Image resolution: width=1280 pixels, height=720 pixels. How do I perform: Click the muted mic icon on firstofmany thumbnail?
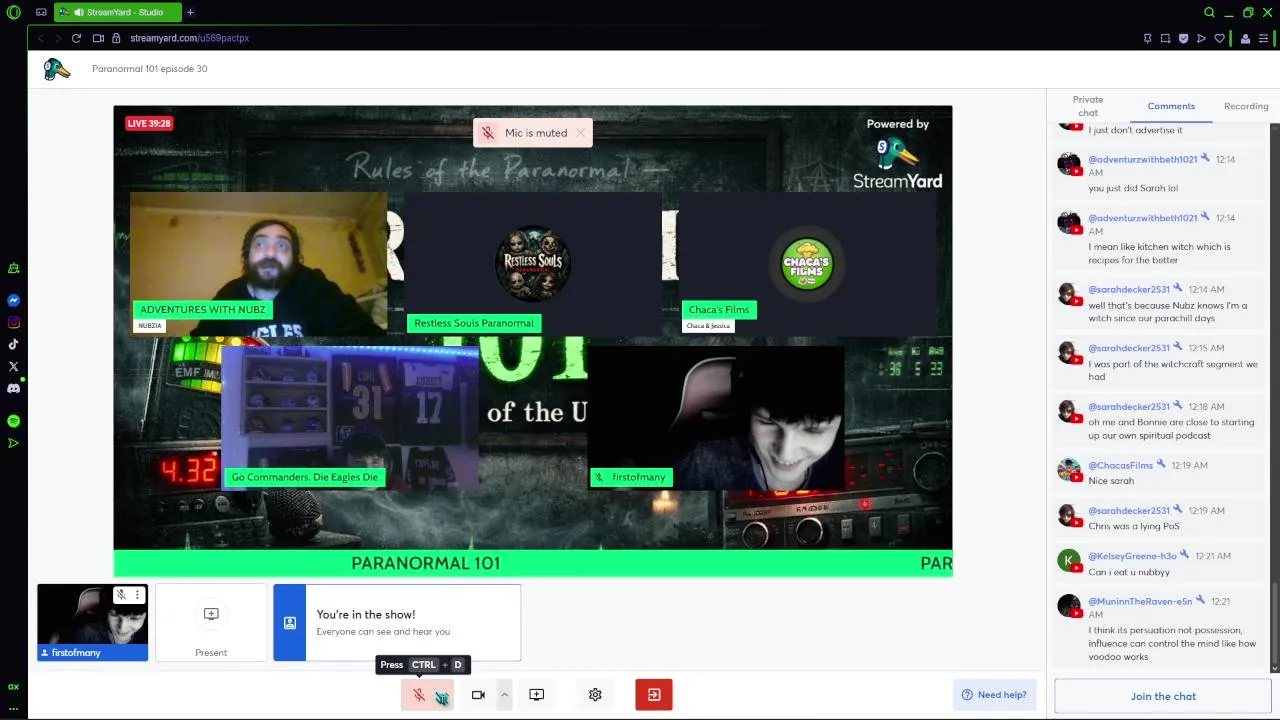[x=122, y=595]
